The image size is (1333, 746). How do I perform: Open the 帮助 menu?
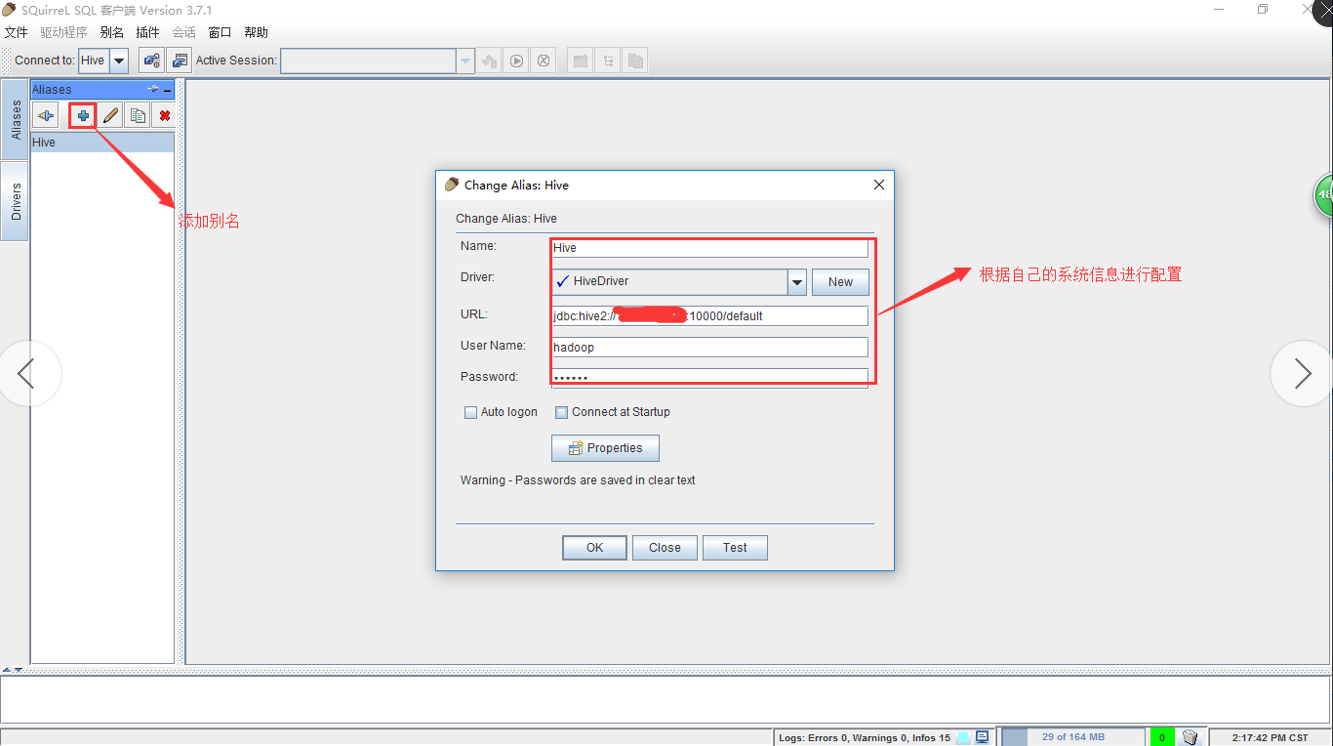[x=256, y=33]
